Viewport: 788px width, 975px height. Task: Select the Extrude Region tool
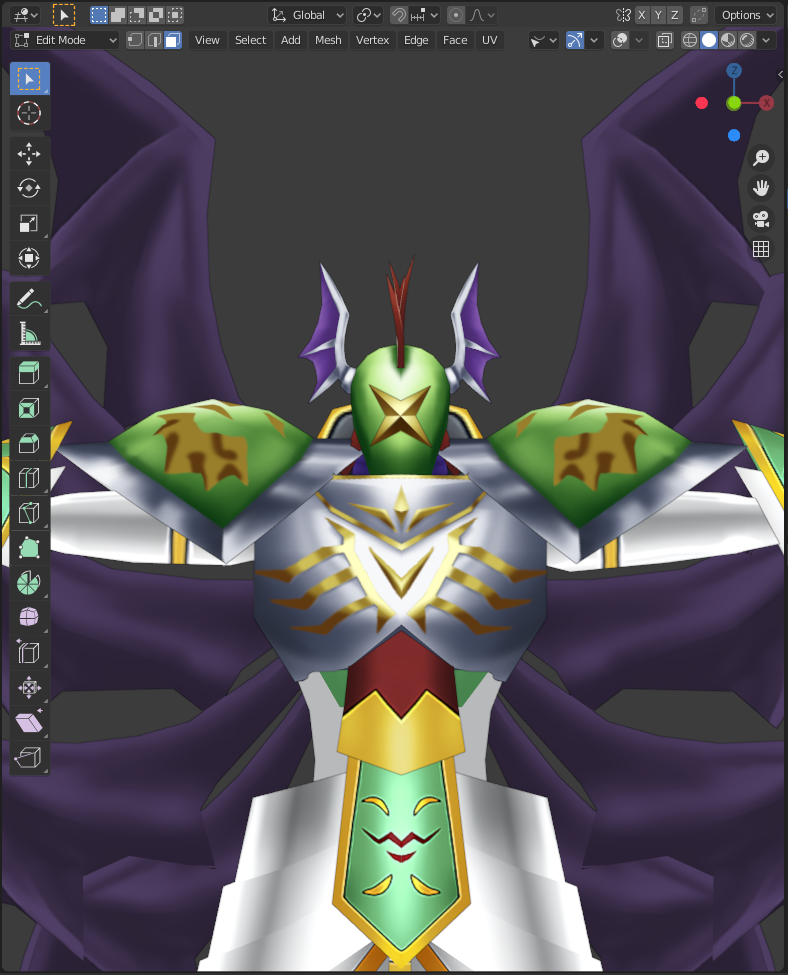(29, 373)
